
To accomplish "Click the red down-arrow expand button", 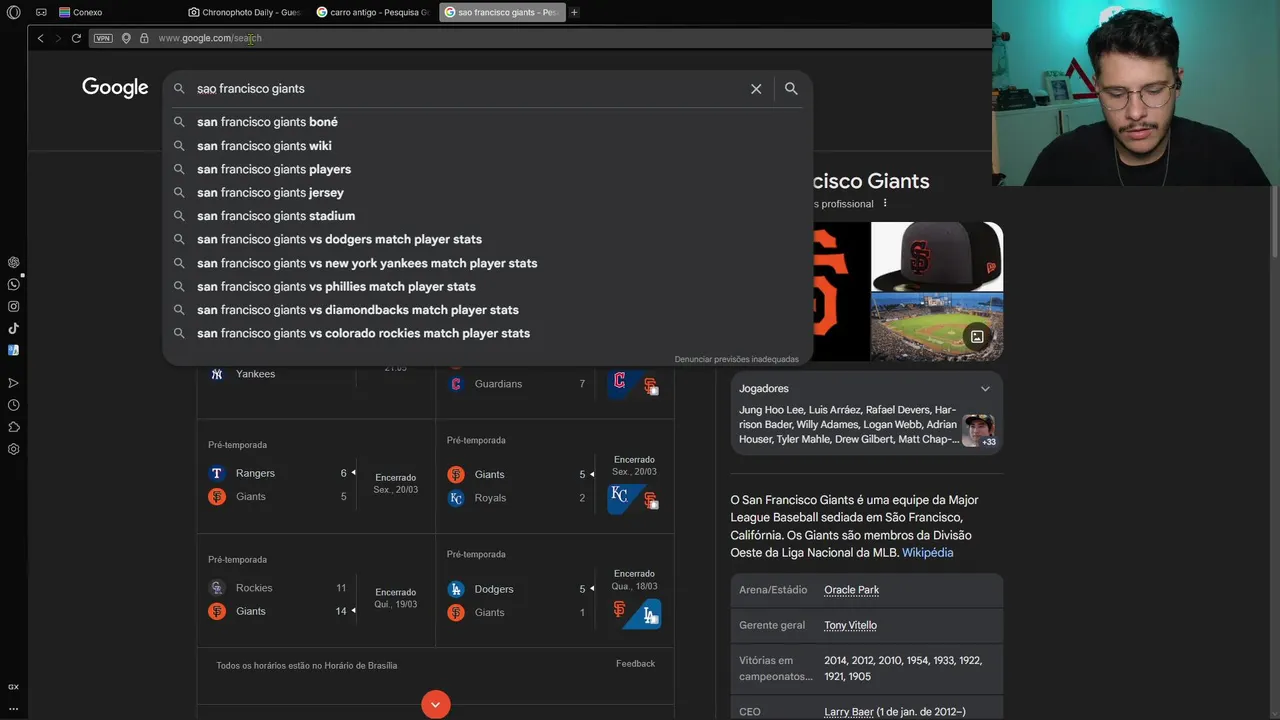I will click(x=435, y=704).
